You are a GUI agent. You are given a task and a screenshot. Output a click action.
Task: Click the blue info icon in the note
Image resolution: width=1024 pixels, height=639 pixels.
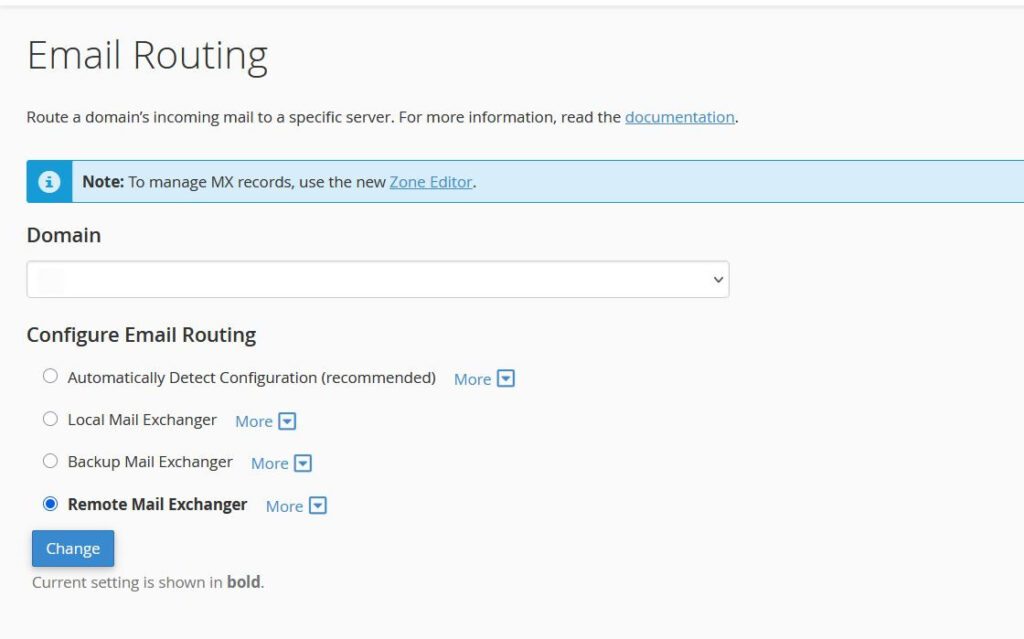tap(48, 182)
